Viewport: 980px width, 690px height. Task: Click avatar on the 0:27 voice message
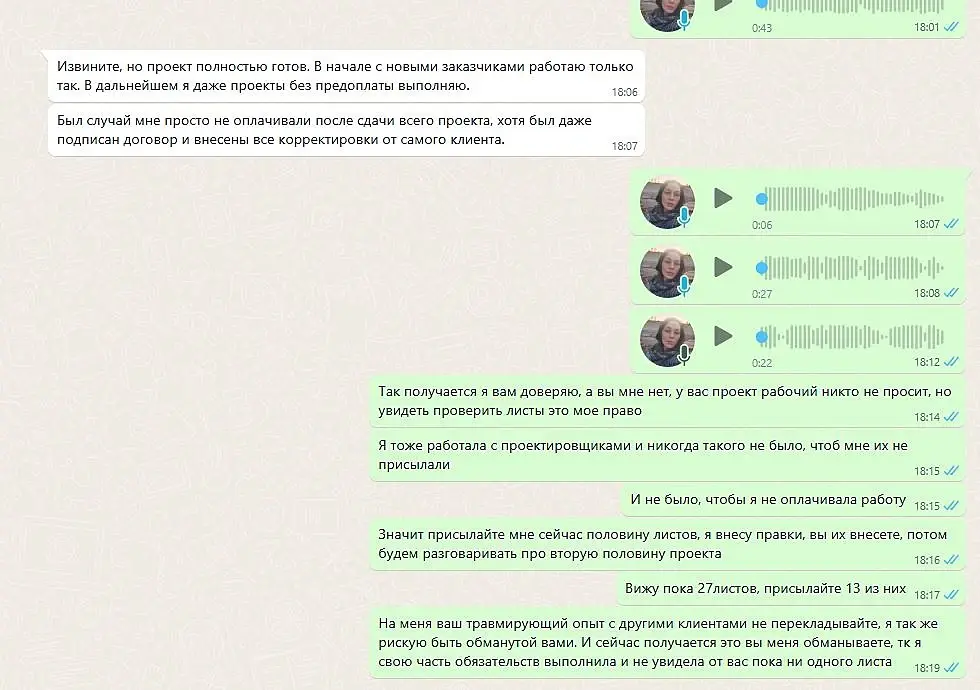(668, 271)
